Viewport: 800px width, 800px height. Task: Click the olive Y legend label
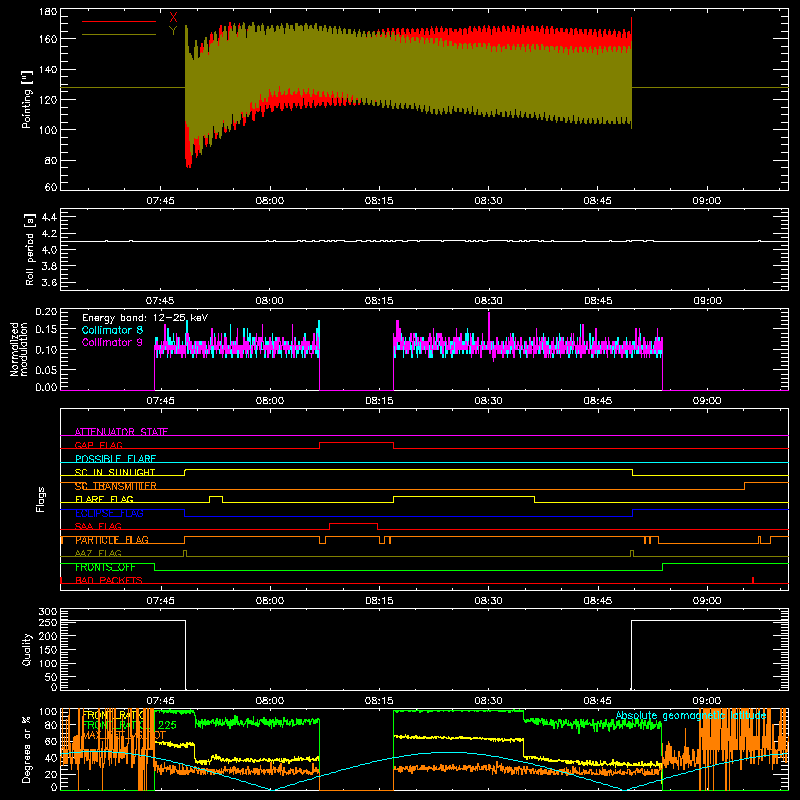pos(173,31)
